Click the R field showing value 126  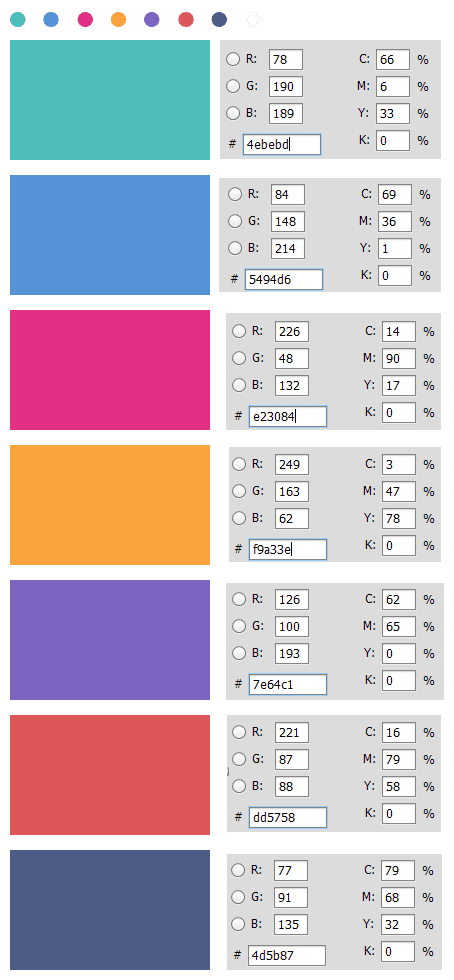(292, 599)
